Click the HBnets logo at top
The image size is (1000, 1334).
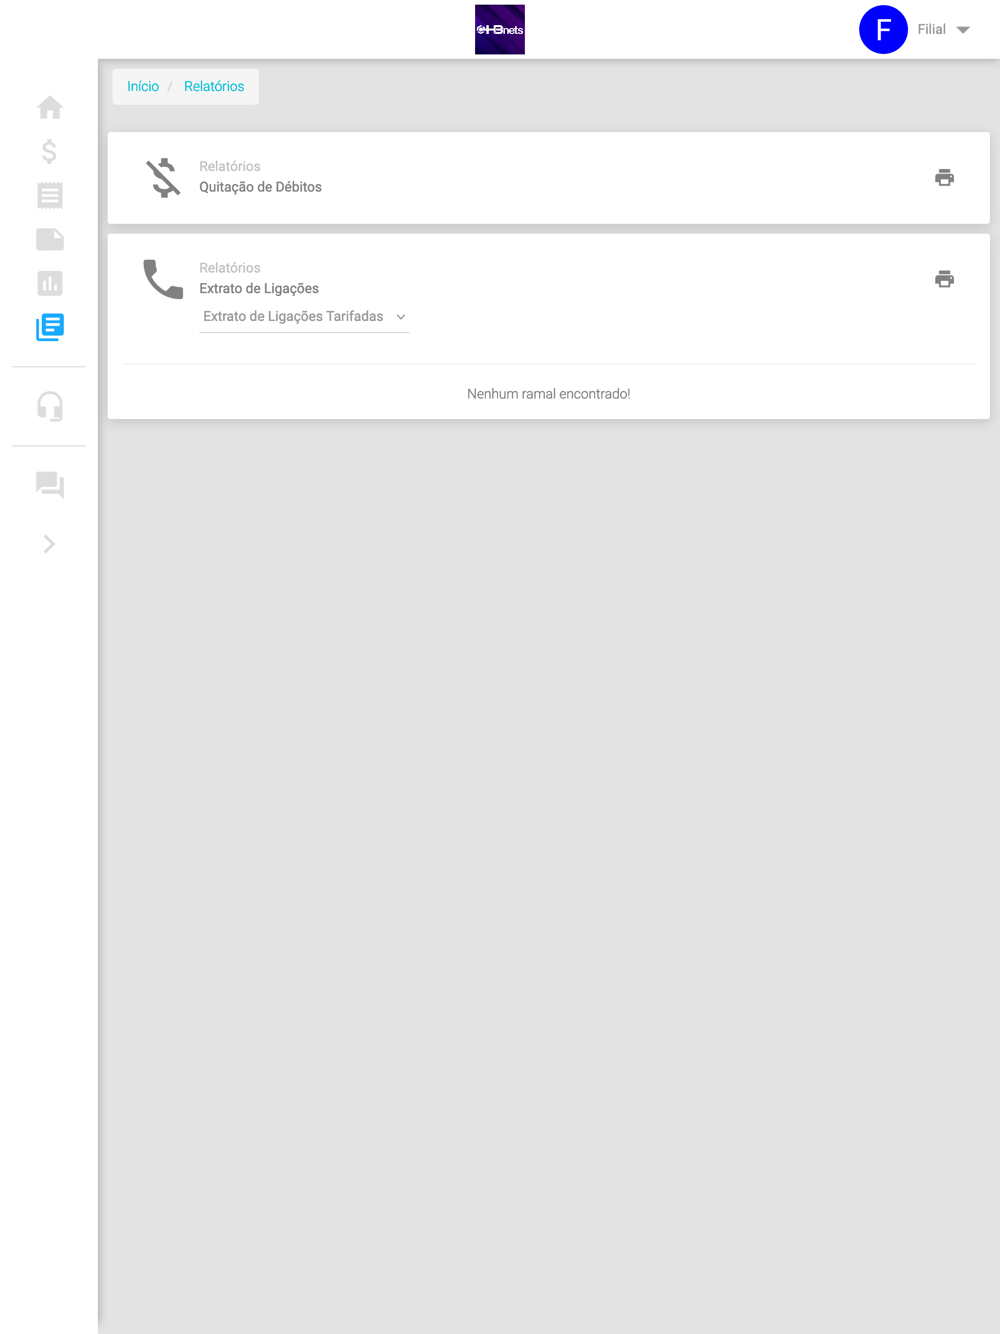tap(500, 30)
